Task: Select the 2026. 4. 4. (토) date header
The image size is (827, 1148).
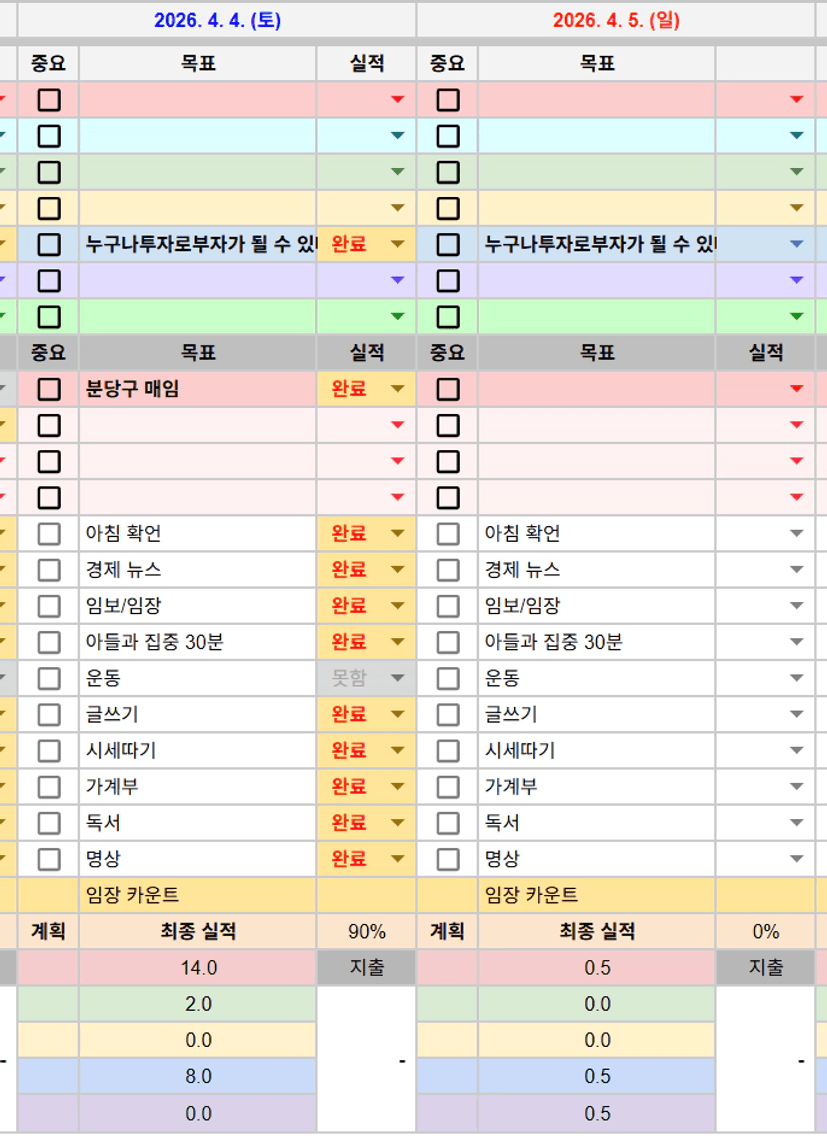Action: (x=217, y=20)
